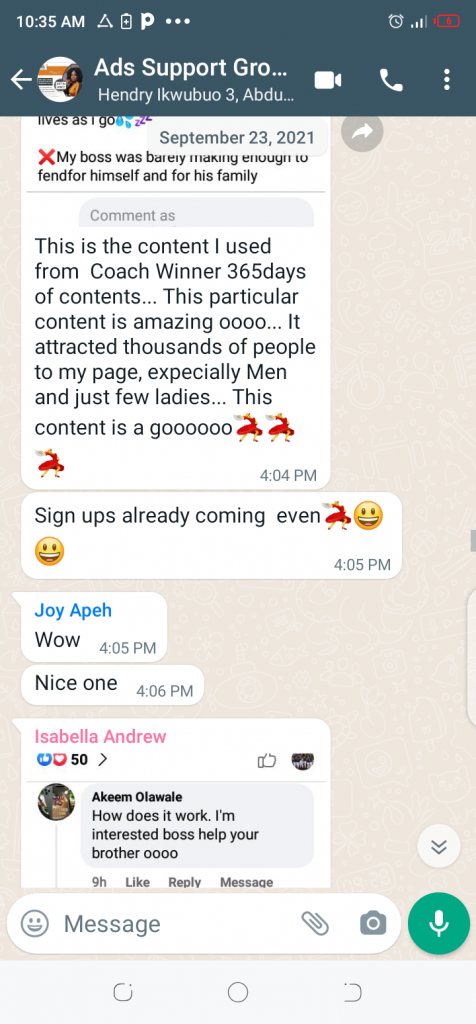Jump to latest messages with the down chevrons
Image resolution: width=476 pixels, height=1024 pixels.
tap(439, 847)
